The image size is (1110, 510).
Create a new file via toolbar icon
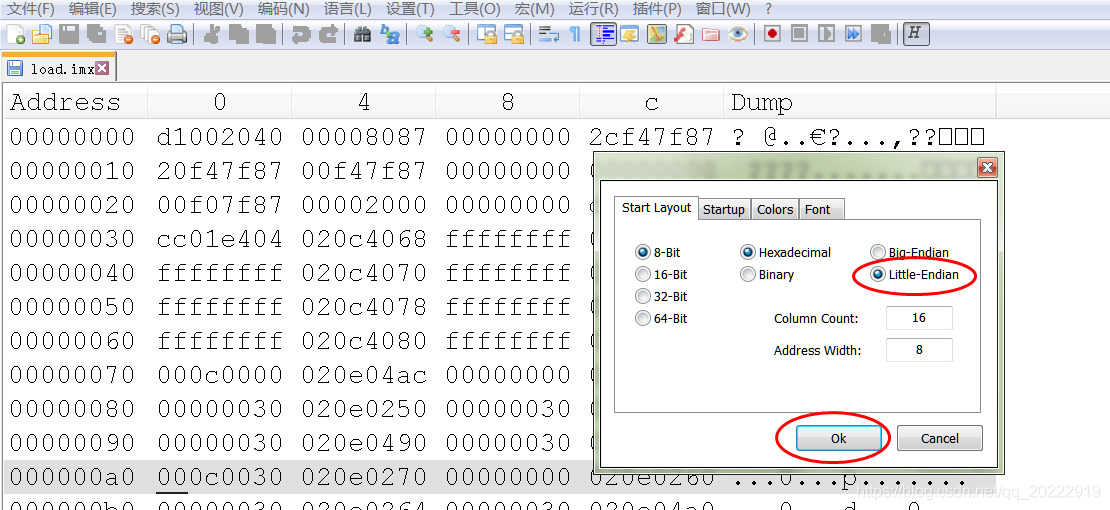pyautogui.click(x=16, y=34)
